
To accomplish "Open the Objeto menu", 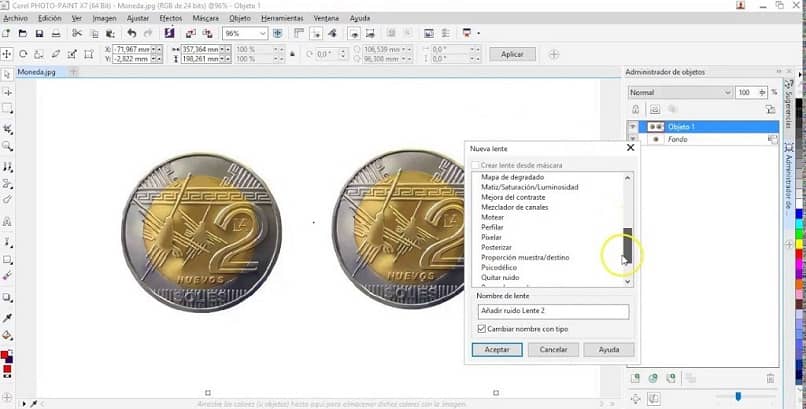I will pos(240,18).
